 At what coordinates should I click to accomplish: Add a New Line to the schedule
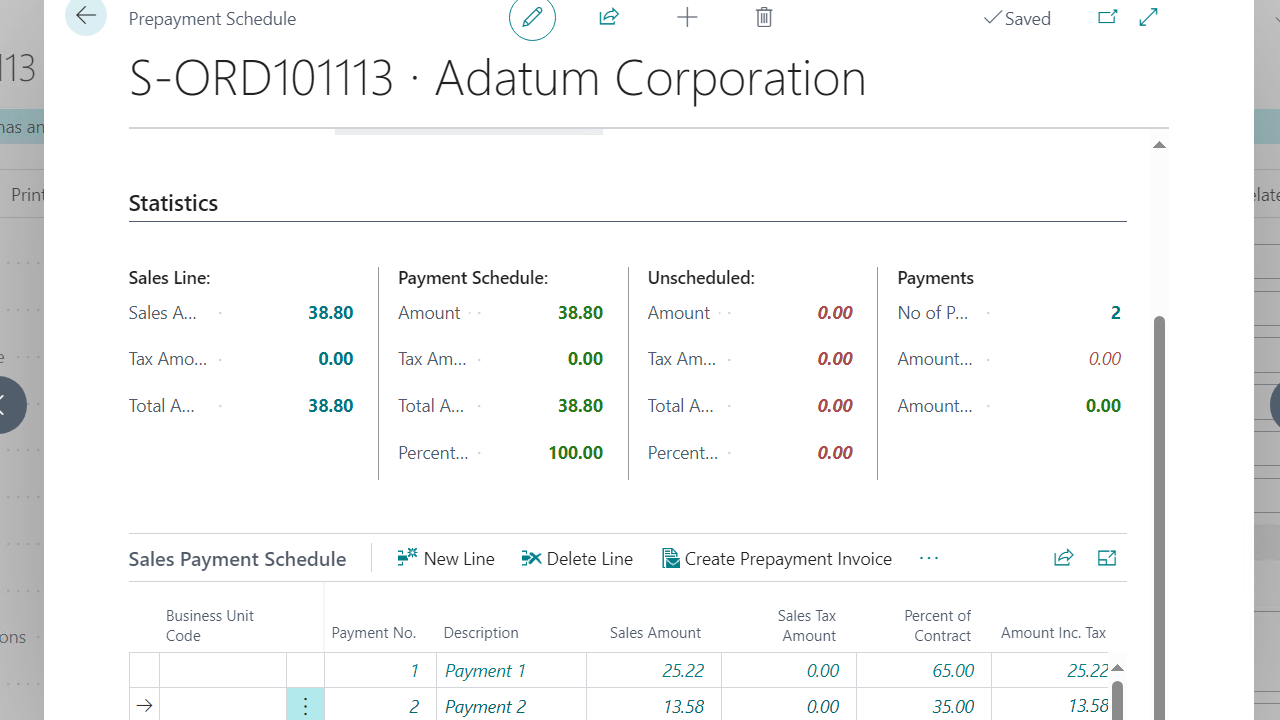(x=446, y=558)
